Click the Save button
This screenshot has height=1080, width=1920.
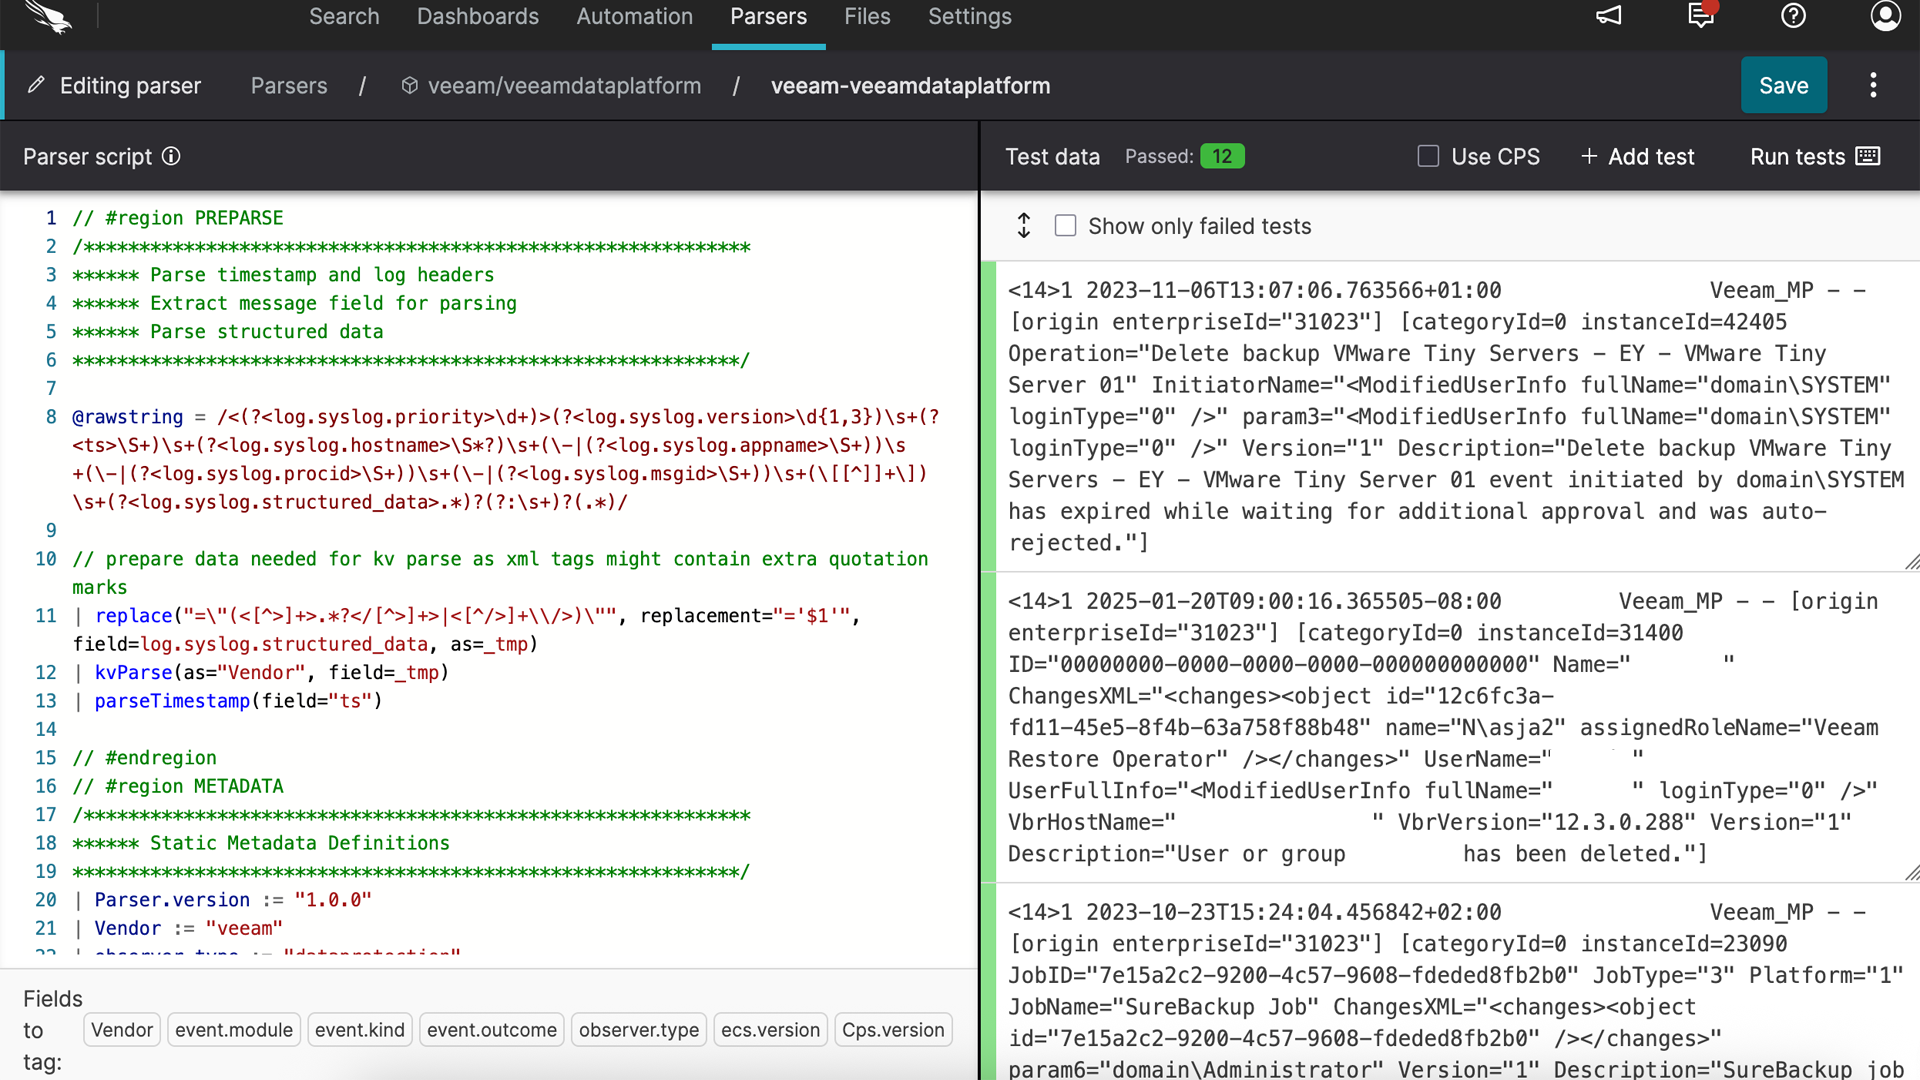tap(1783, 85)
